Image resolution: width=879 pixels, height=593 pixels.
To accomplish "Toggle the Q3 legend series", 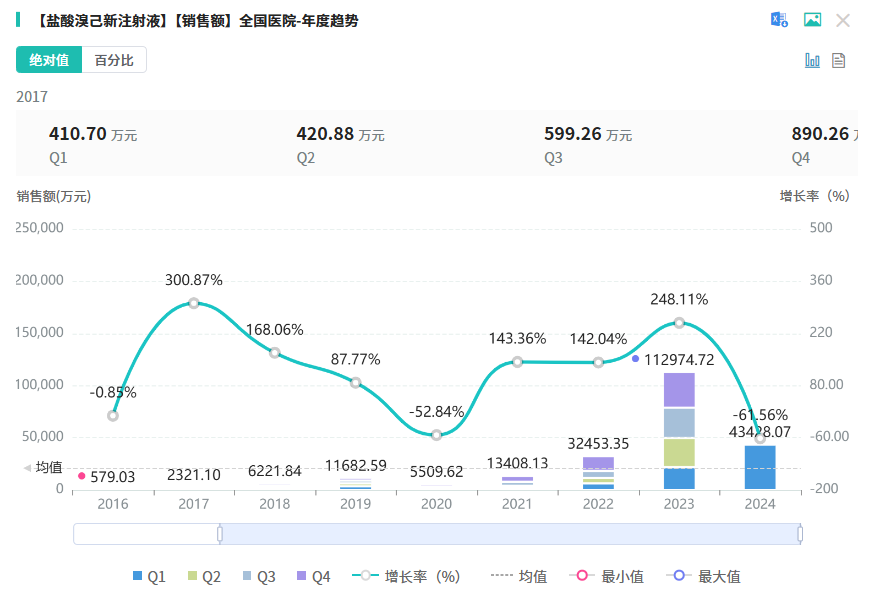I will [259, 576].
